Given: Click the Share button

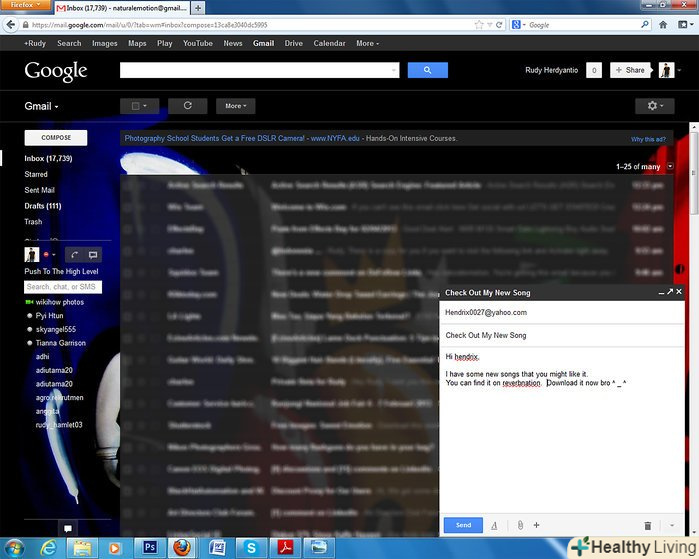Looking at the screenshot, I should [630, 70].
